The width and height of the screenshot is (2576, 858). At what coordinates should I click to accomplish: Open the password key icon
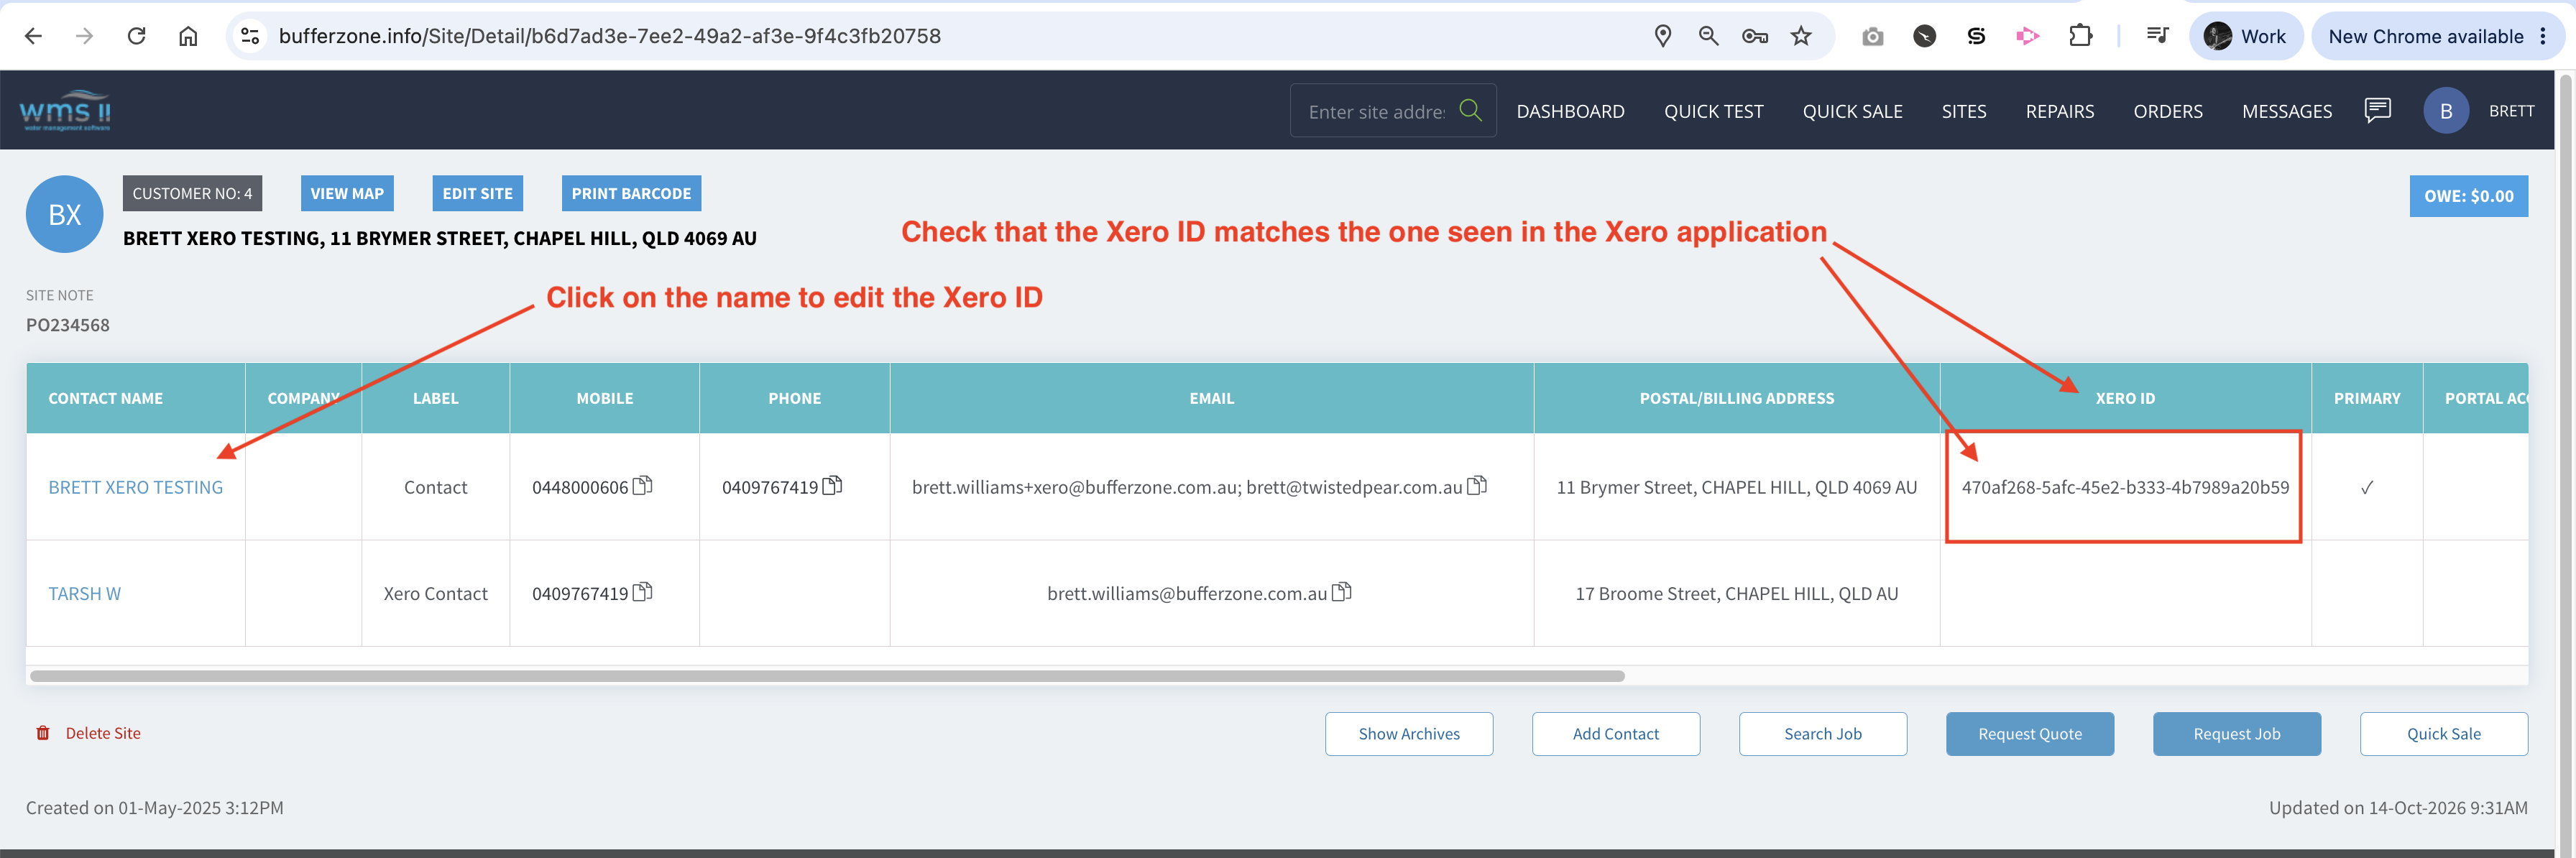pyautogui.click(x=1755, y=36)
